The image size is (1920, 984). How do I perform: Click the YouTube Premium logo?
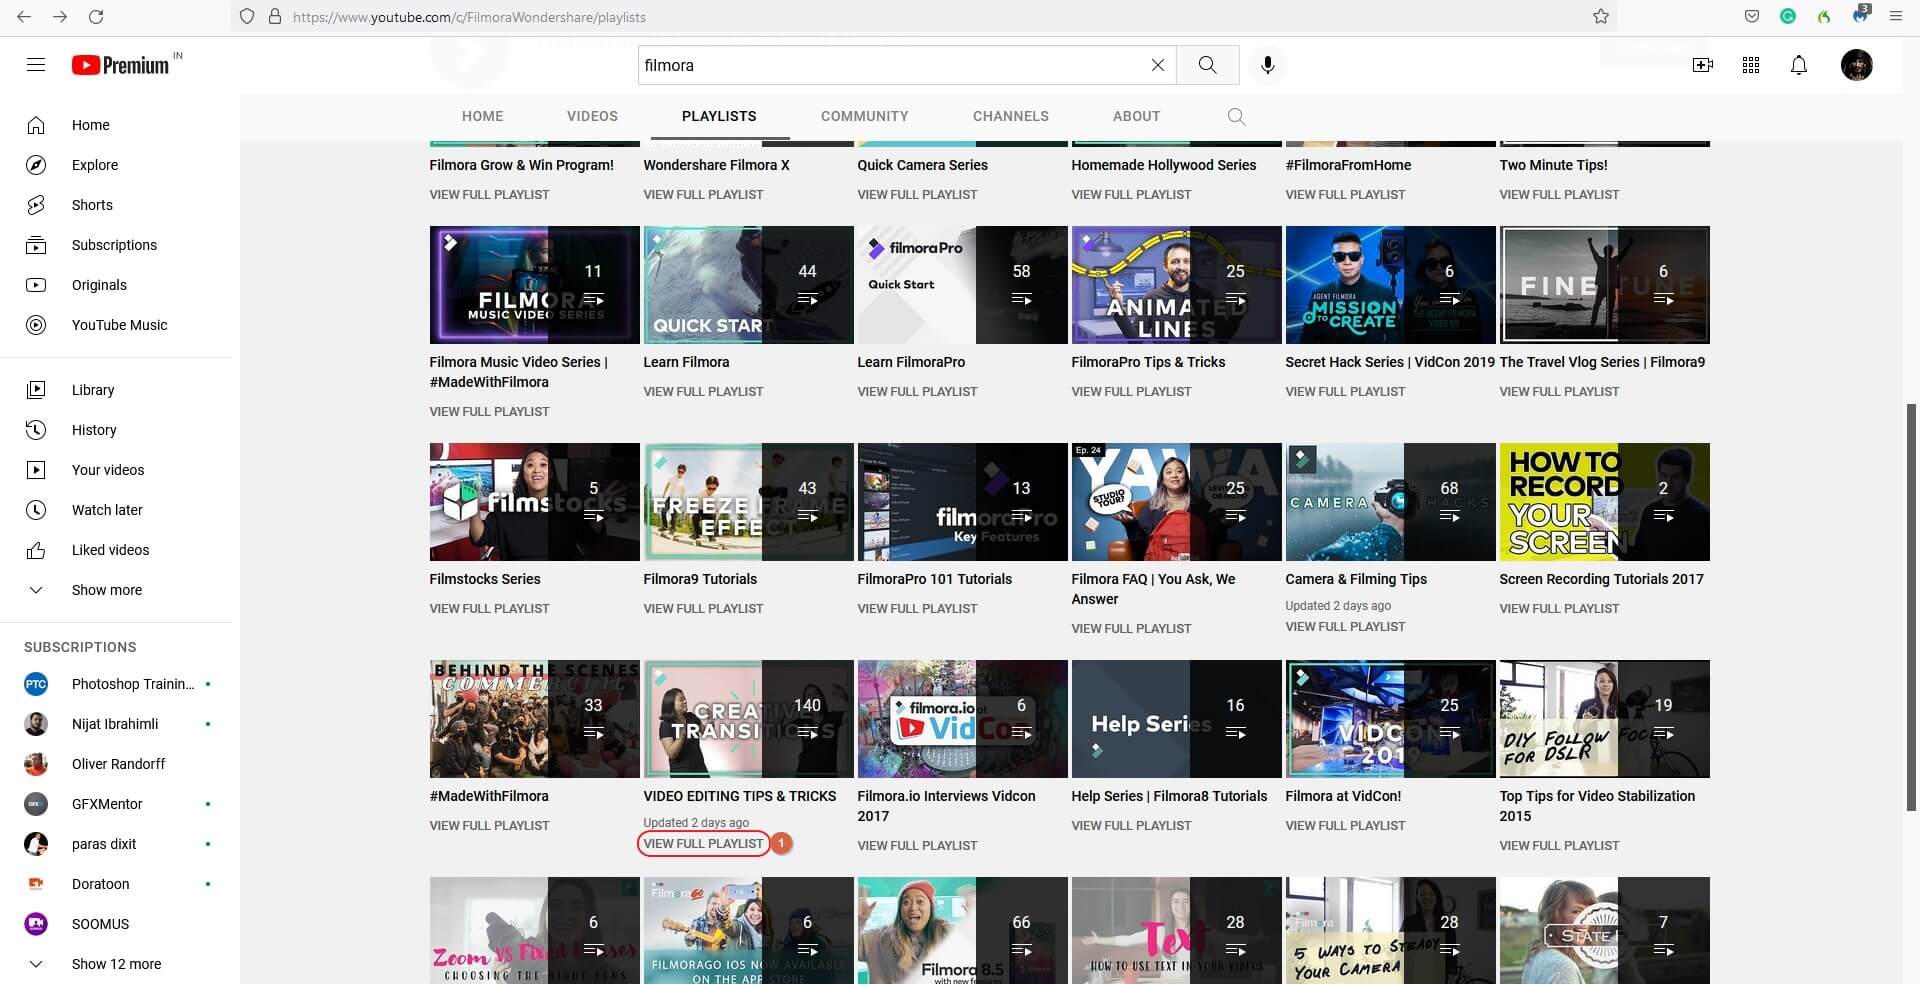tap(121, 65)
